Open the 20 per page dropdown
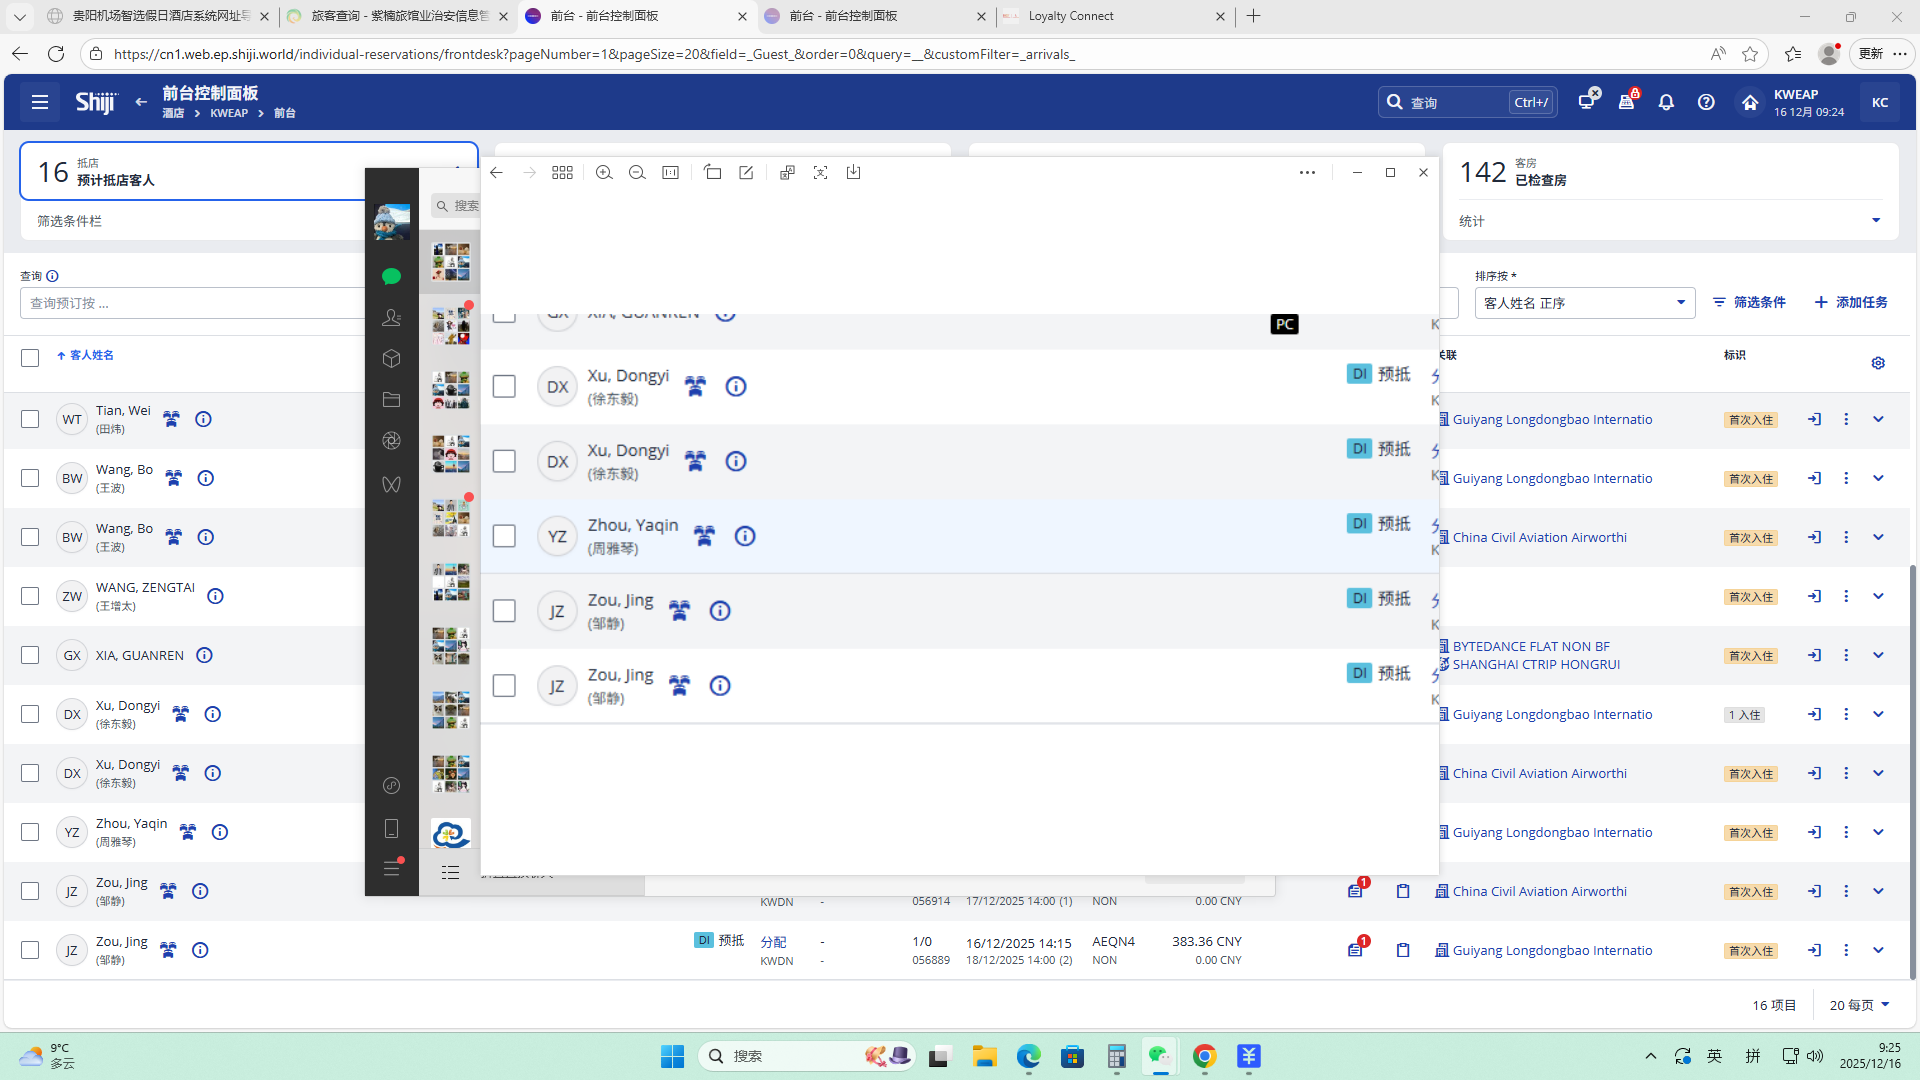Screen dimensions: 1920x1080 point(1859,1005)
